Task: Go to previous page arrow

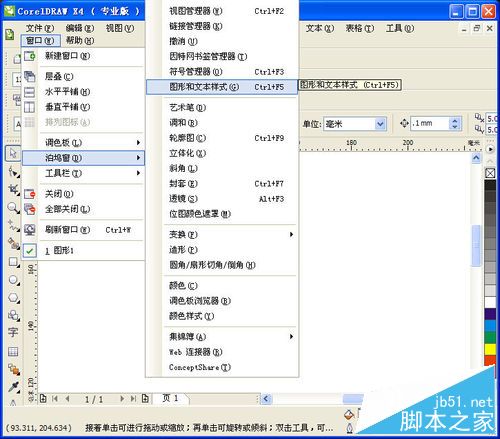Action: [x=68, y=399]
